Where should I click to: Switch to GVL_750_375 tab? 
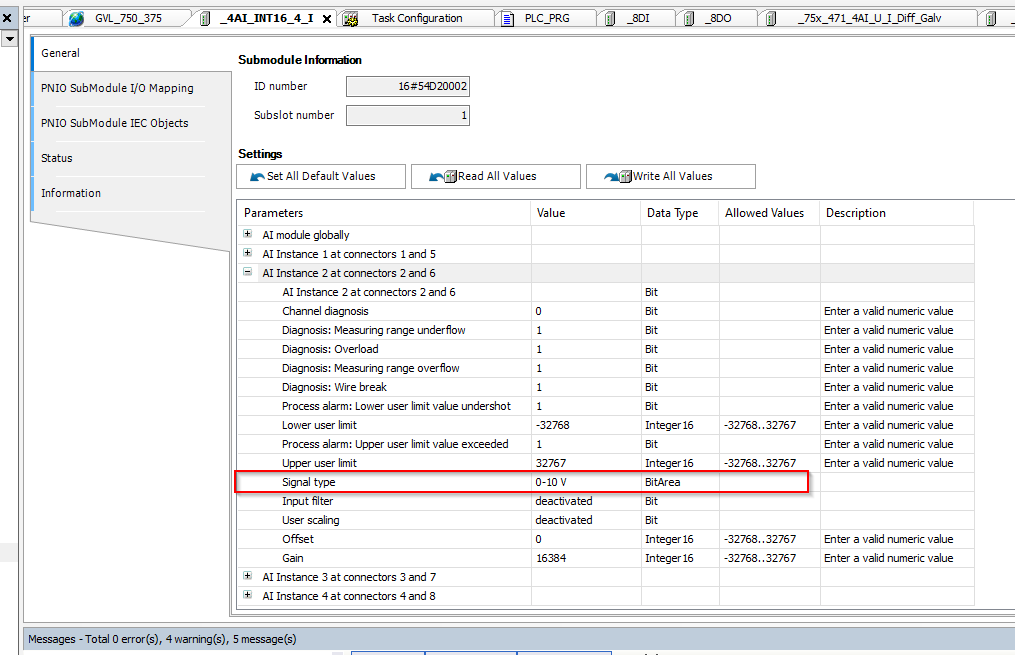coord(128,18)
